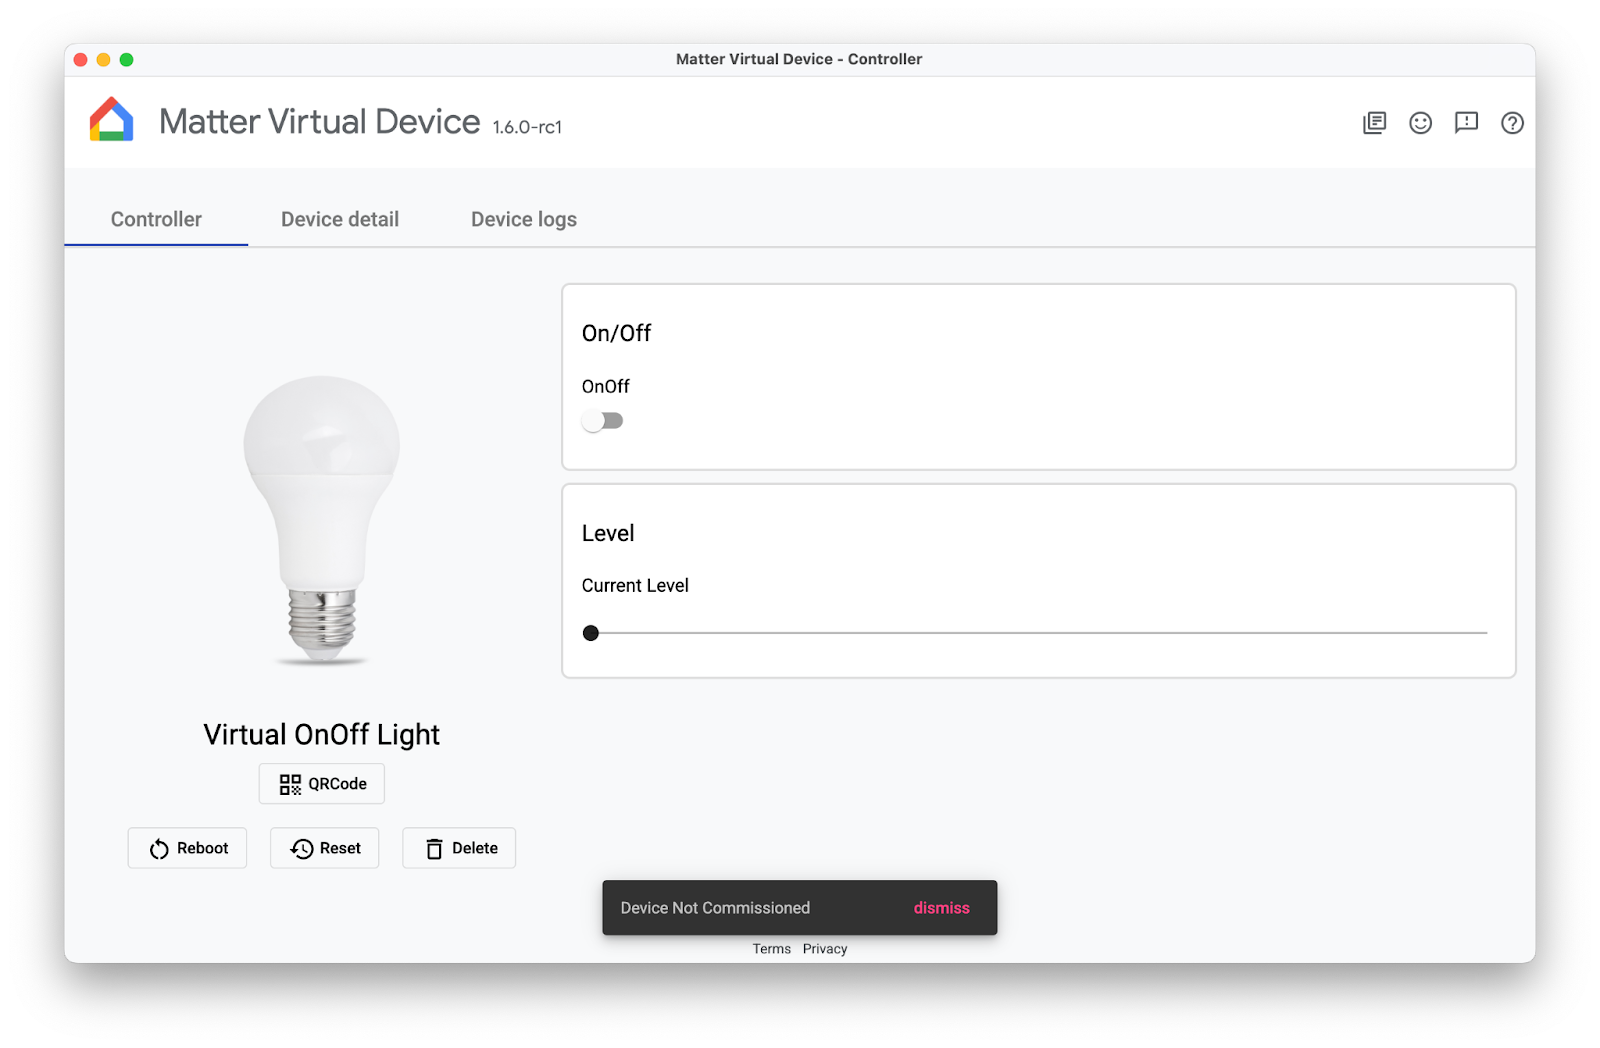The height and width of the screenshot is (1048, 1600).
Task: Reboot the virtual device
Action: pos(188,848)
